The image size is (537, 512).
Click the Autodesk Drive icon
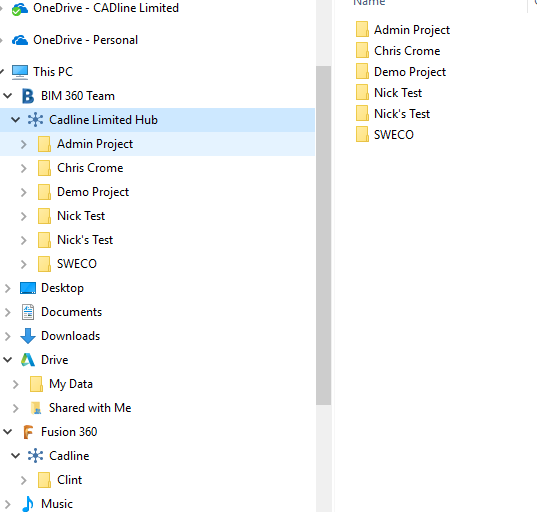point(28,360)
